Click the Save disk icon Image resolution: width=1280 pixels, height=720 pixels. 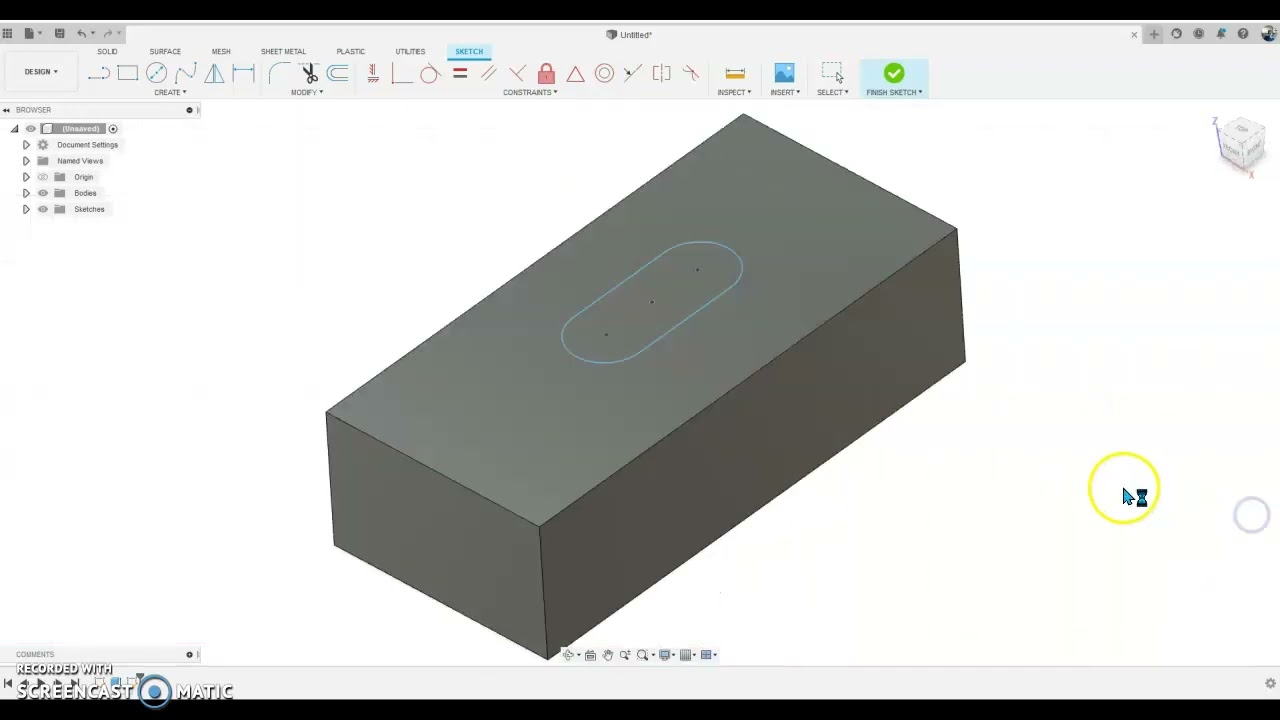[60, 34]
